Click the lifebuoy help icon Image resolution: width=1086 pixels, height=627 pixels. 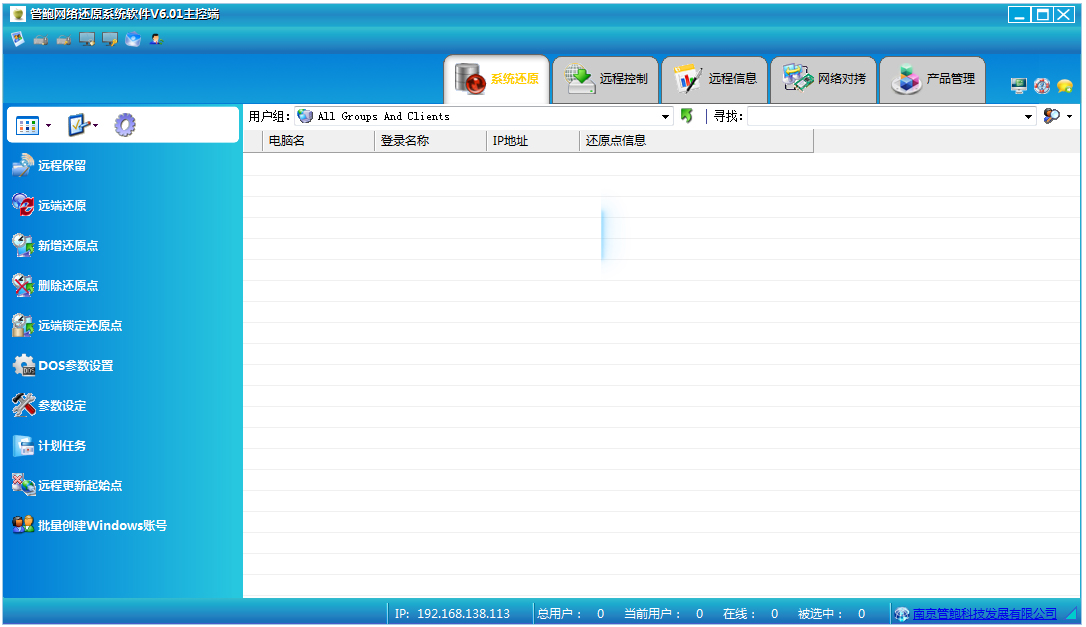click(1042, 86)
